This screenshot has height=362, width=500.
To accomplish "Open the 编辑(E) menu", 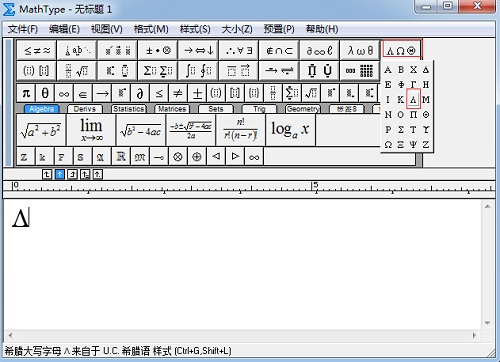I will click(x=64, y=29).
